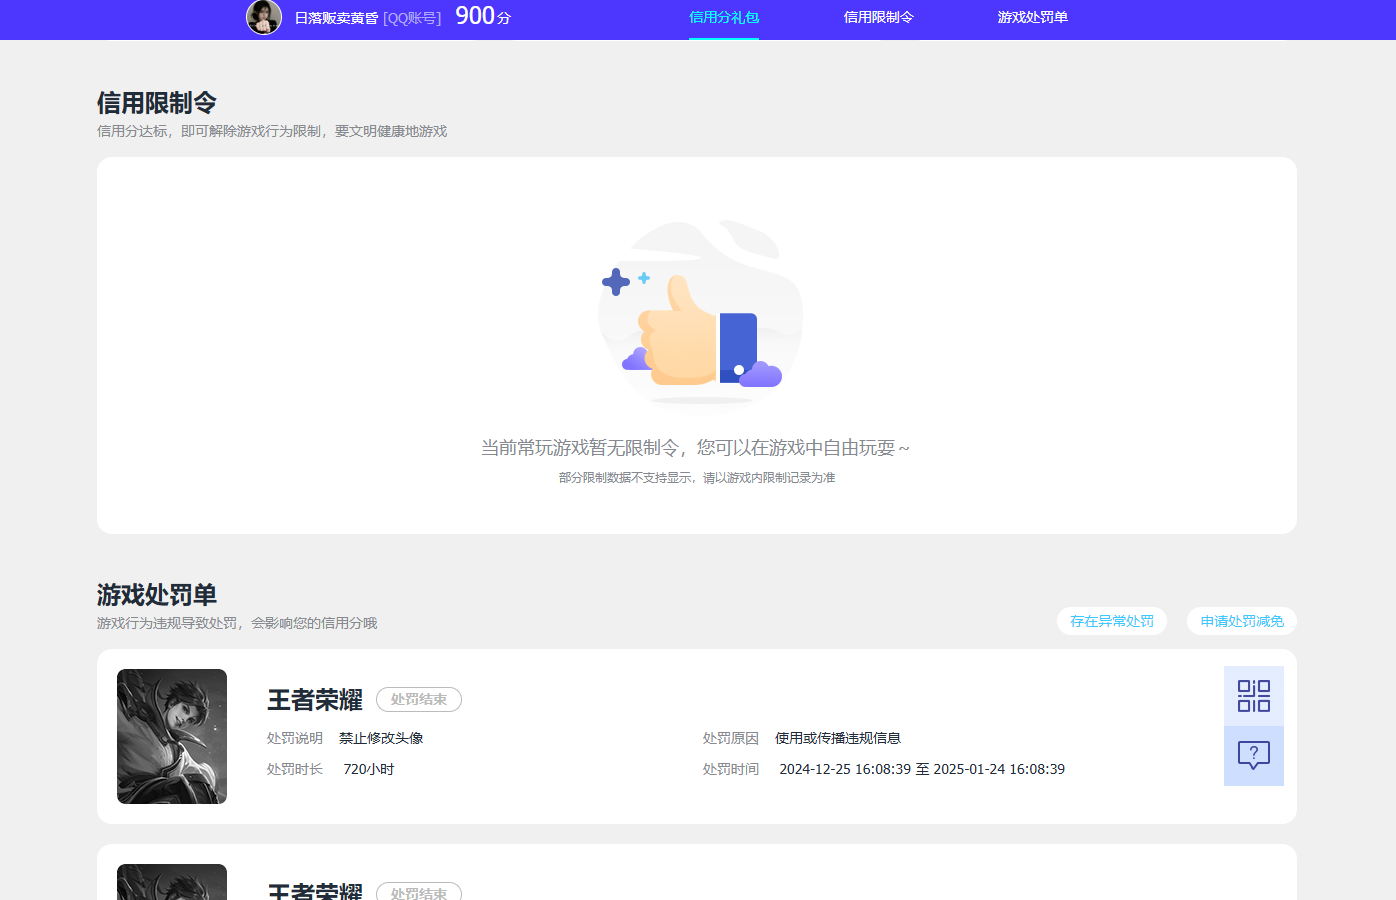Open the question mark help icon
Viewport: 1396px width, 900px height.
pyautogui.click(x=1253, y=756)
